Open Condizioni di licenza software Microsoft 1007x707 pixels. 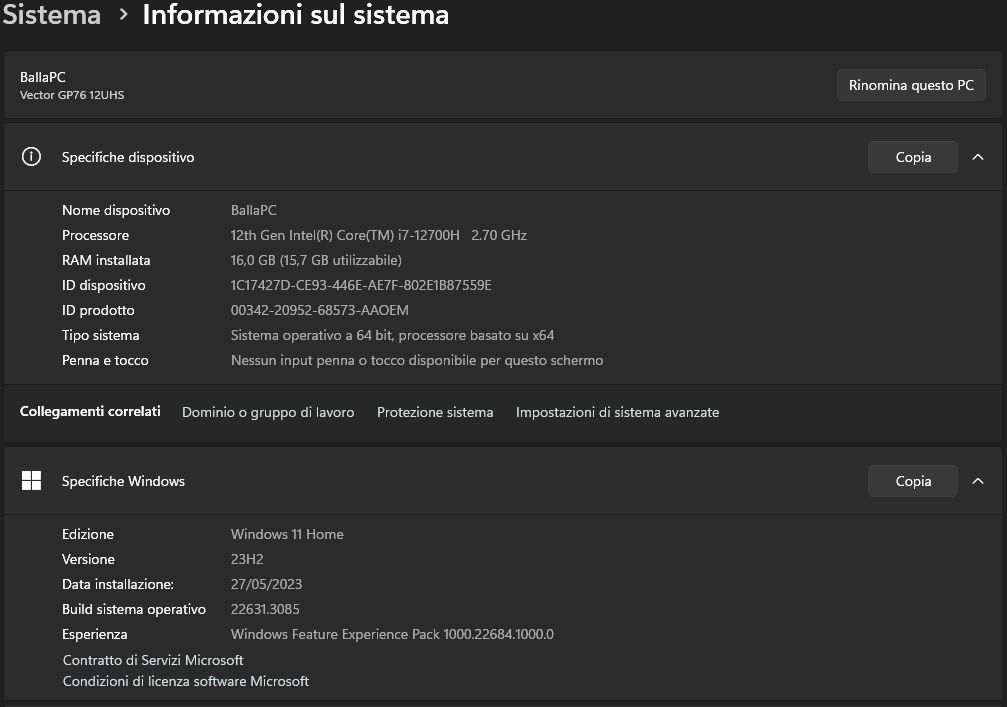coord(185,681)
